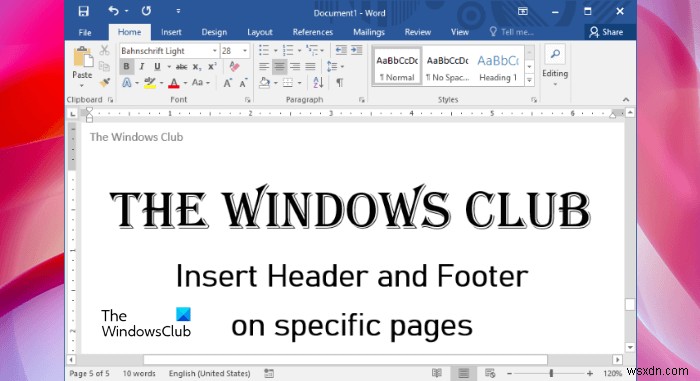
Task: Sort text with A-Z icon
Action: [x=318, y=83]
